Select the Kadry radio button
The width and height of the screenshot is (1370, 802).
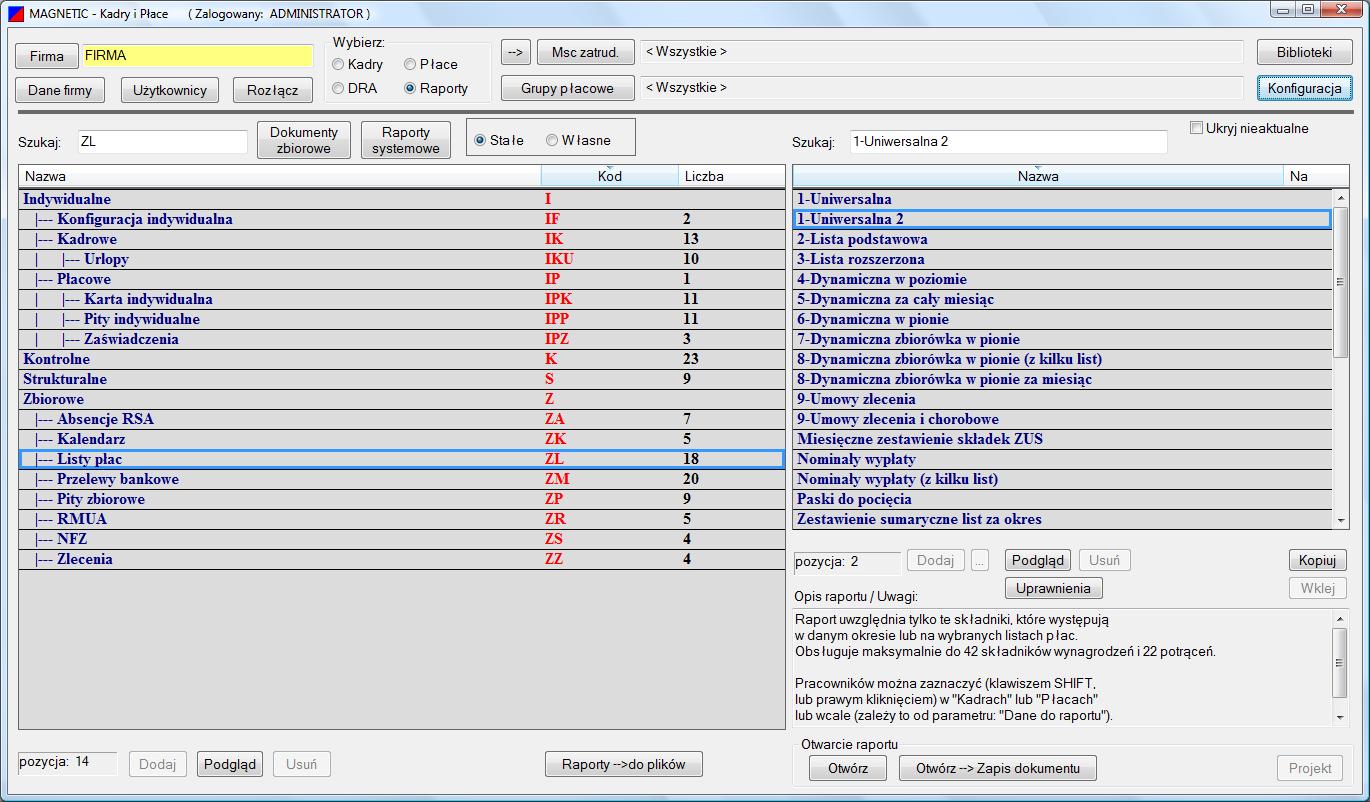[x=338, y=64]
